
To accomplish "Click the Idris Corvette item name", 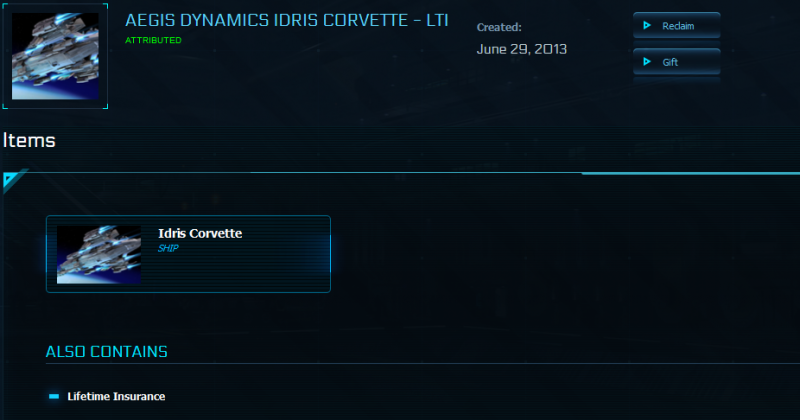I will pos(200,234).
